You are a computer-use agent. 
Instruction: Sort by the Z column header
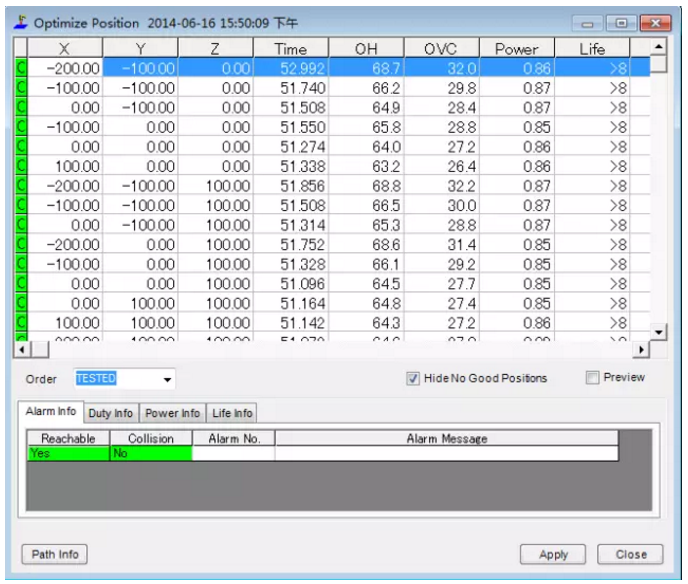(215, 48)
